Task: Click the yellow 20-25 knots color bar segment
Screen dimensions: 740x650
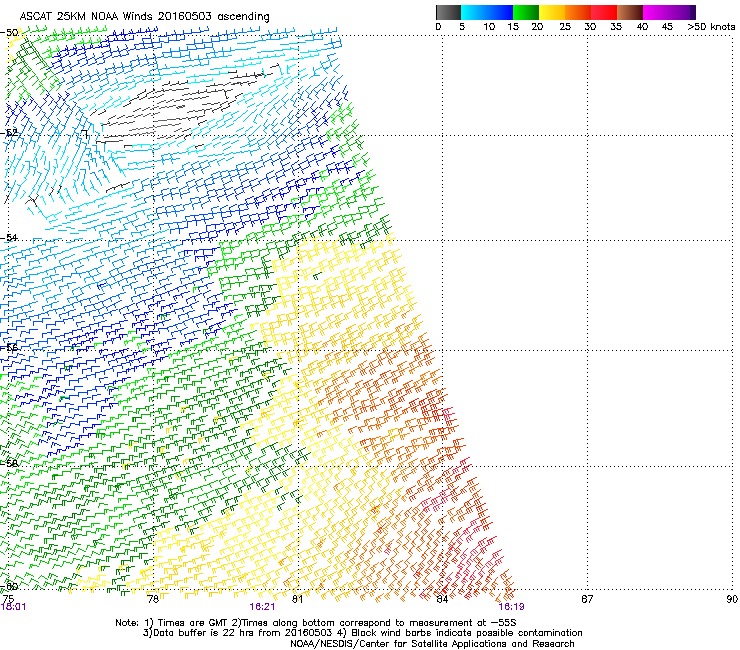Action: pos(552,12)
